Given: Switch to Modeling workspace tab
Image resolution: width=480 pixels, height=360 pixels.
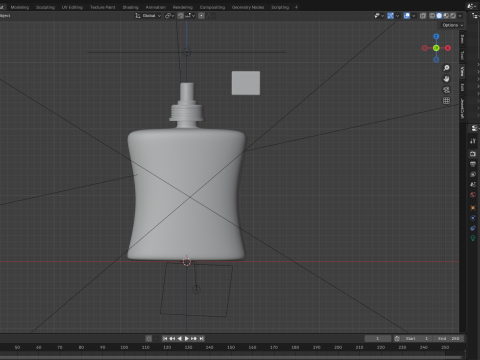Looking at the screenshot, I should point(20,7).
